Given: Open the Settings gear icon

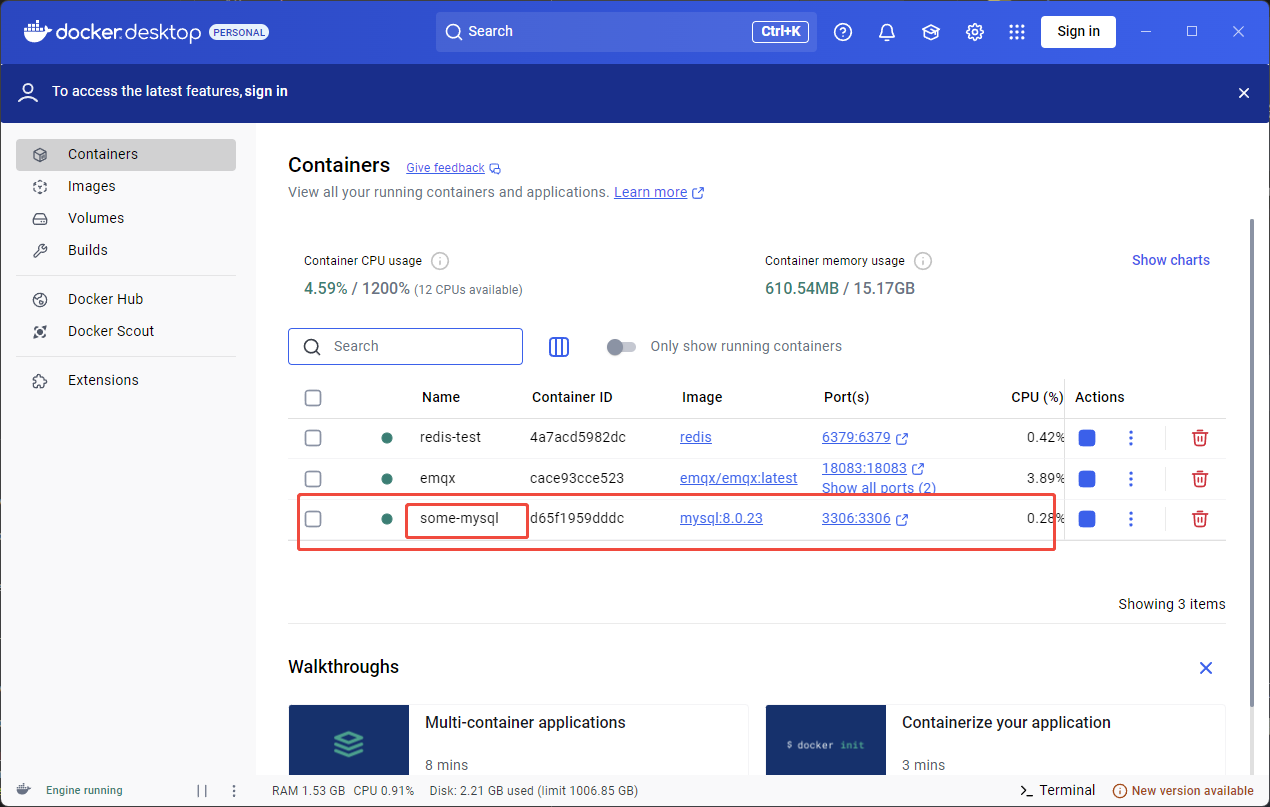Looking at the screenshot, I should [x=975, y=32].
